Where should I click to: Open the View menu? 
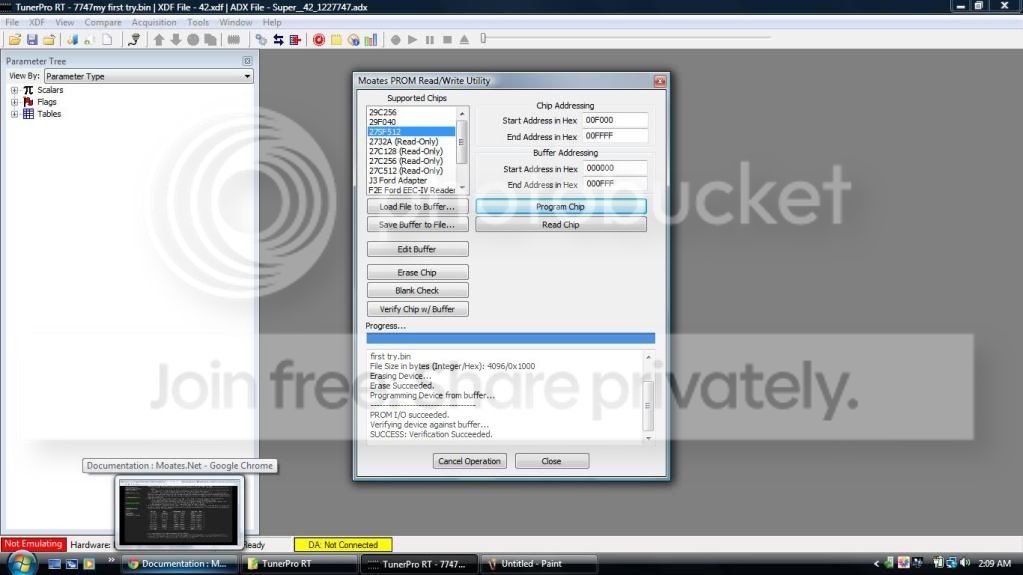click(x=65, y=22)
